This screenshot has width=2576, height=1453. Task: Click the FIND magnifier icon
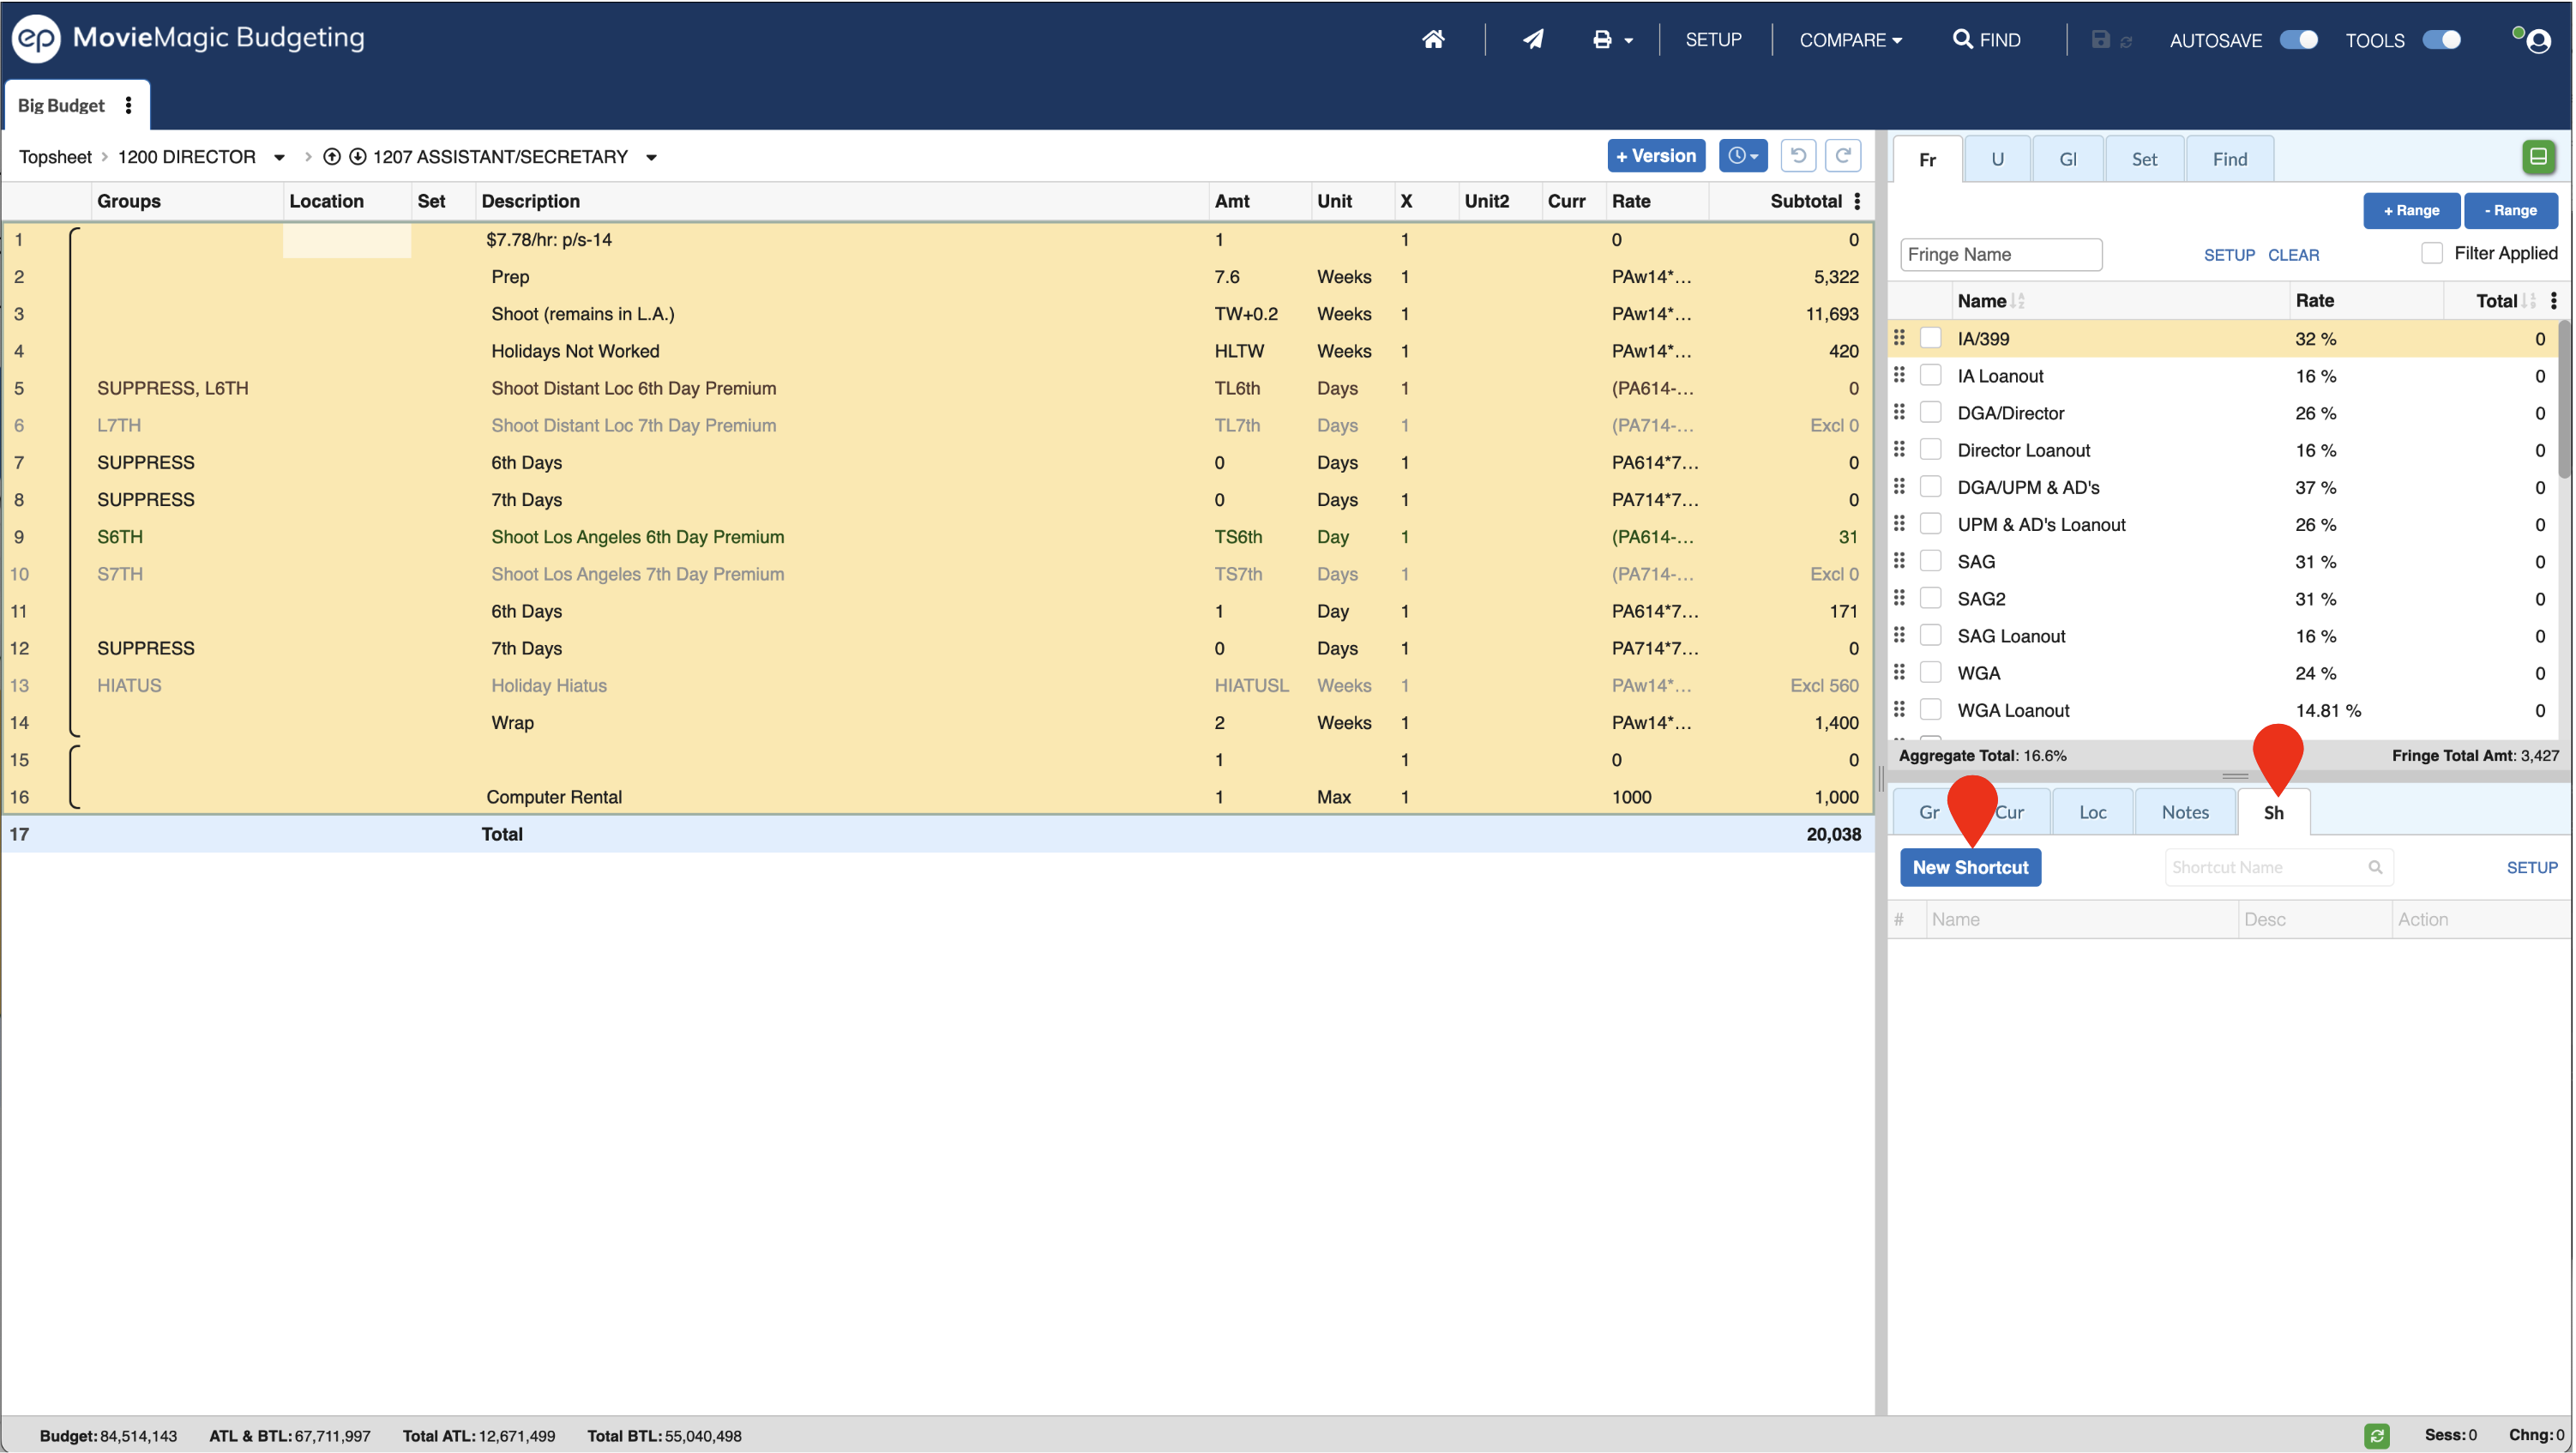click(1962, 39)
